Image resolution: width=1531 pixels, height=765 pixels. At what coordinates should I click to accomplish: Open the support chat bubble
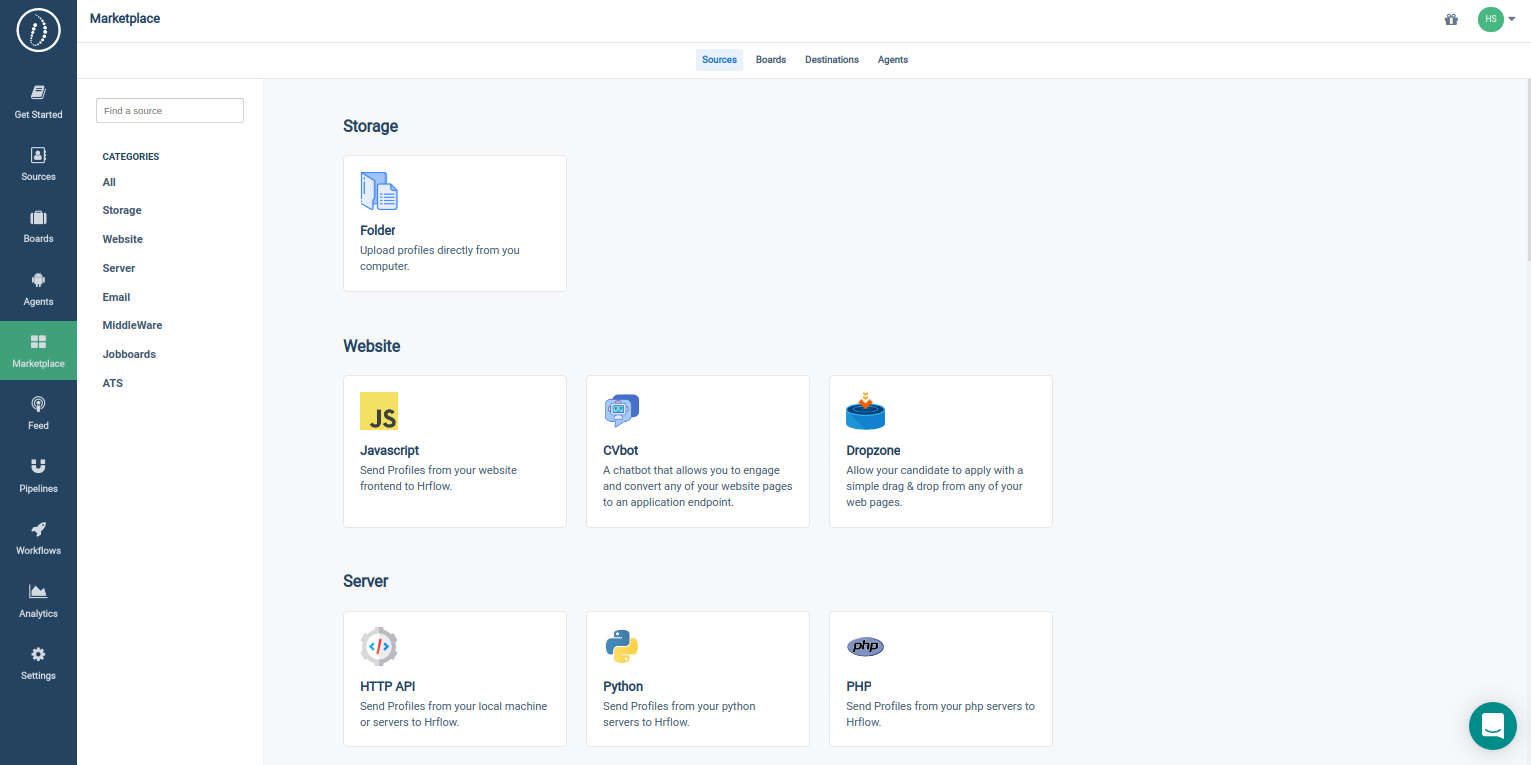(x=1492, y=726)
